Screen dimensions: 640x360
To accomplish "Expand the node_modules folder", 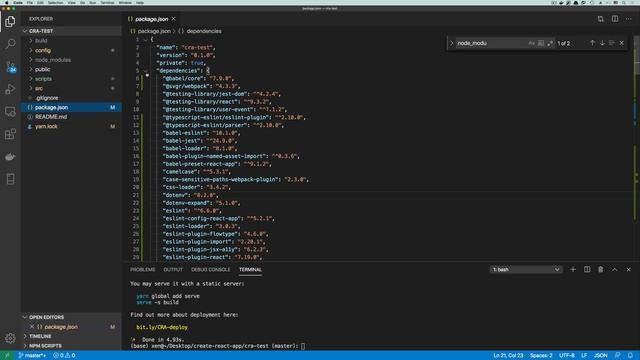I will pos(71,60).
